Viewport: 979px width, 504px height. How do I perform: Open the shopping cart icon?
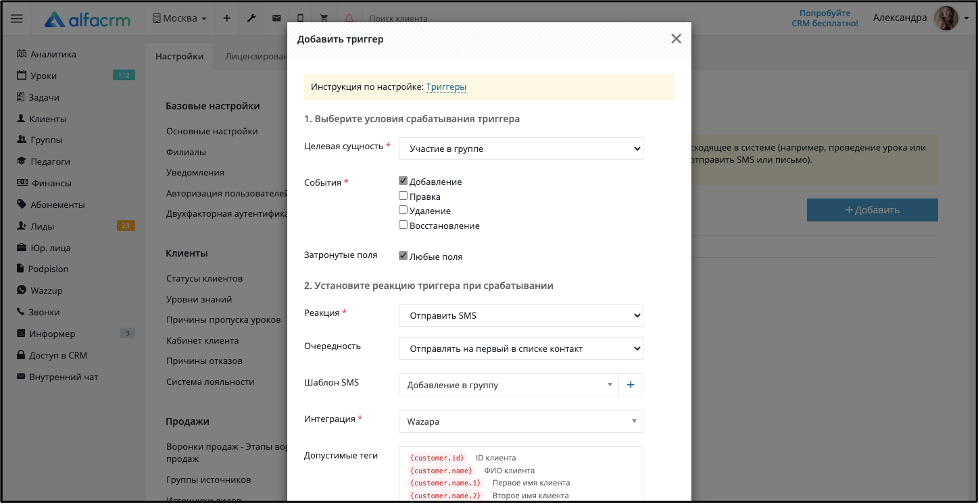[x=324, y=19]
